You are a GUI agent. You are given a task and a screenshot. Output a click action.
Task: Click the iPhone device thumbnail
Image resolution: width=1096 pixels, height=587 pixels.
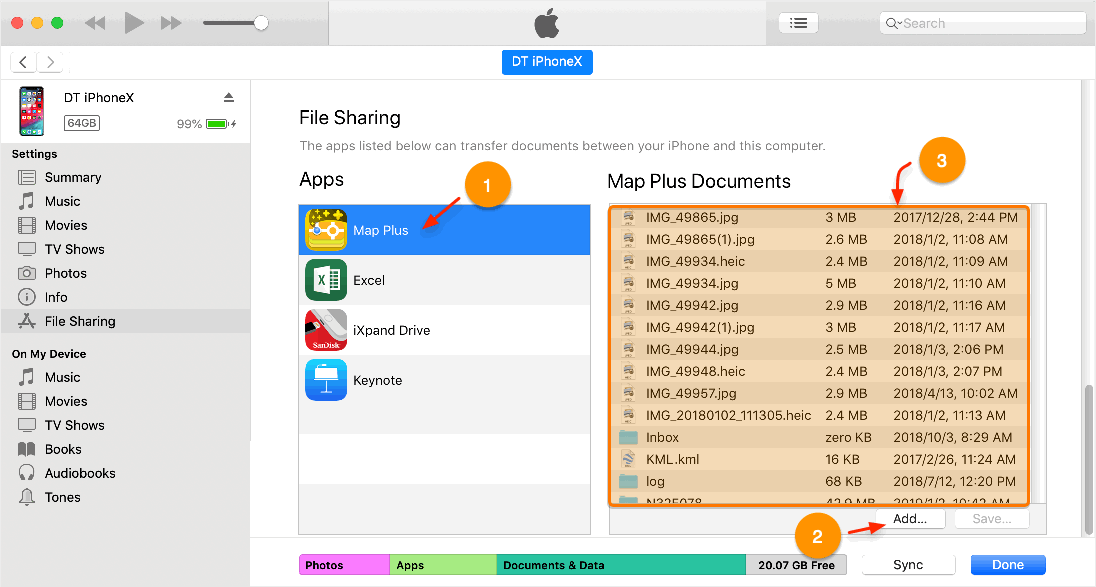[31, 111]
